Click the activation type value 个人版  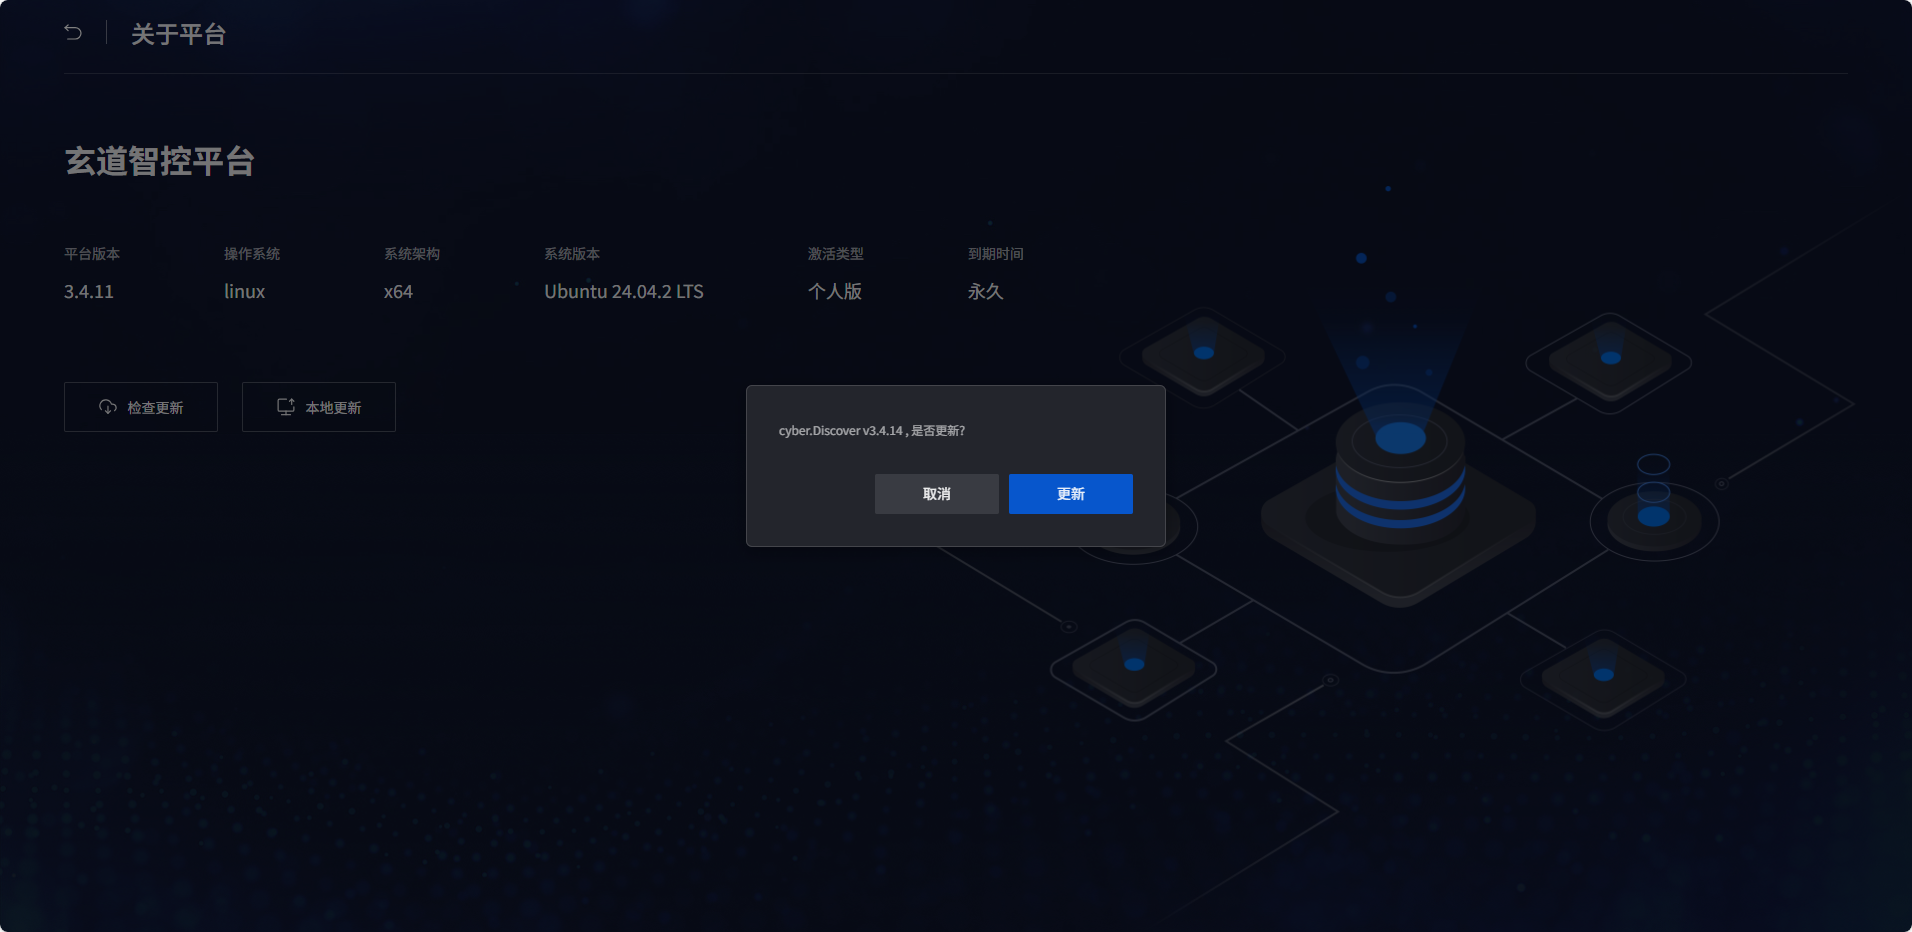835,292
